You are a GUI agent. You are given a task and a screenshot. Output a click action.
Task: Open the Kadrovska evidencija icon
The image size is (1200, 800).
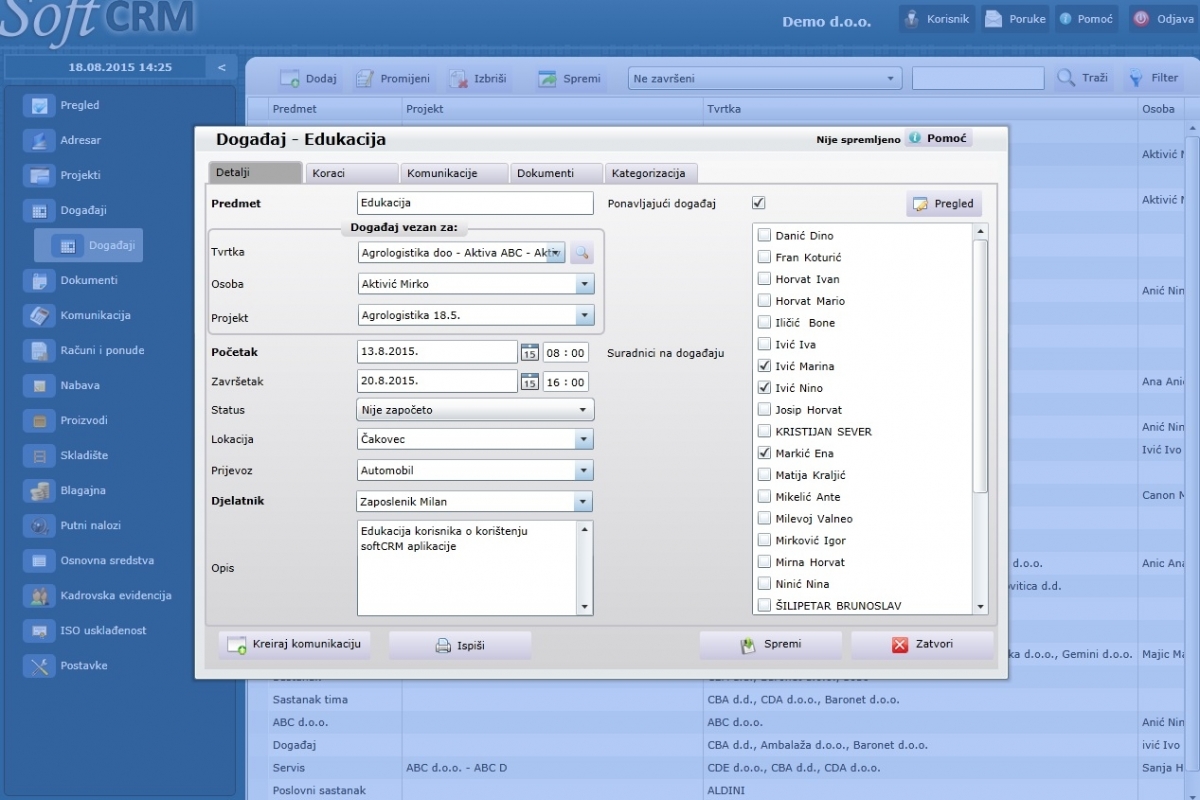[39, 596]
